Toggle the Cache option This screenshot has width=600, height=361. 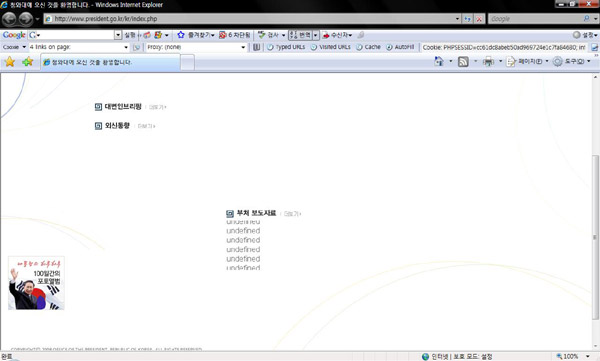pos(368,47)
